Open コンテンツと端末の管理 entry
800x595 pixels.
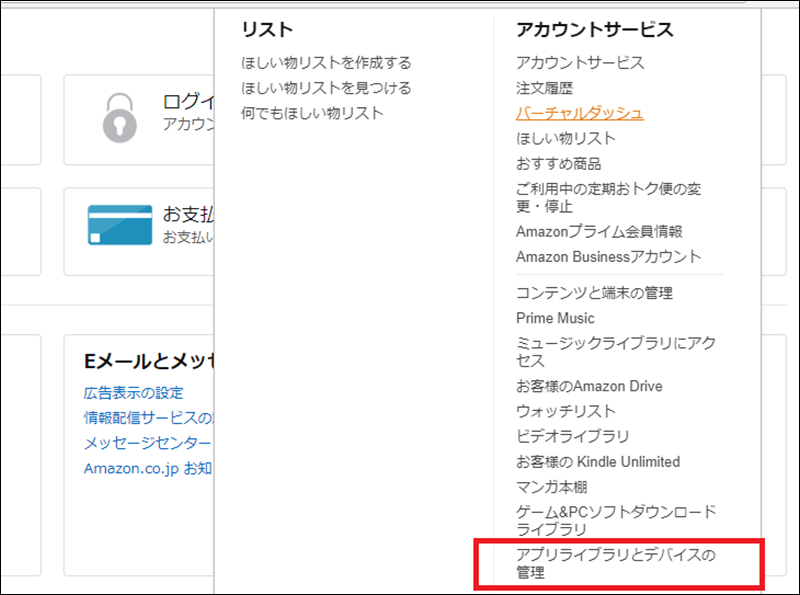click(594, 293)
